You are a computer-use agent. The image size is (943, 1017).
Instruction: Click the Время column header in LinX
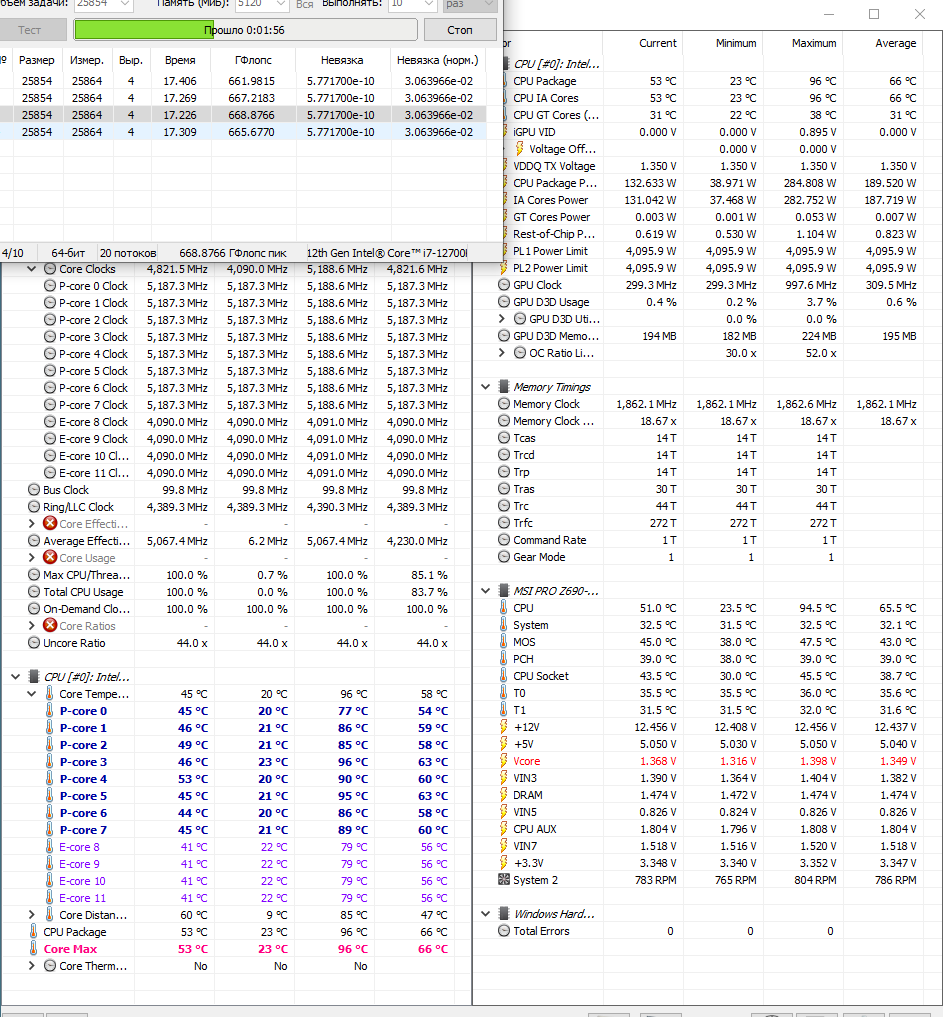pyautogui.click(x=180, y=60)
